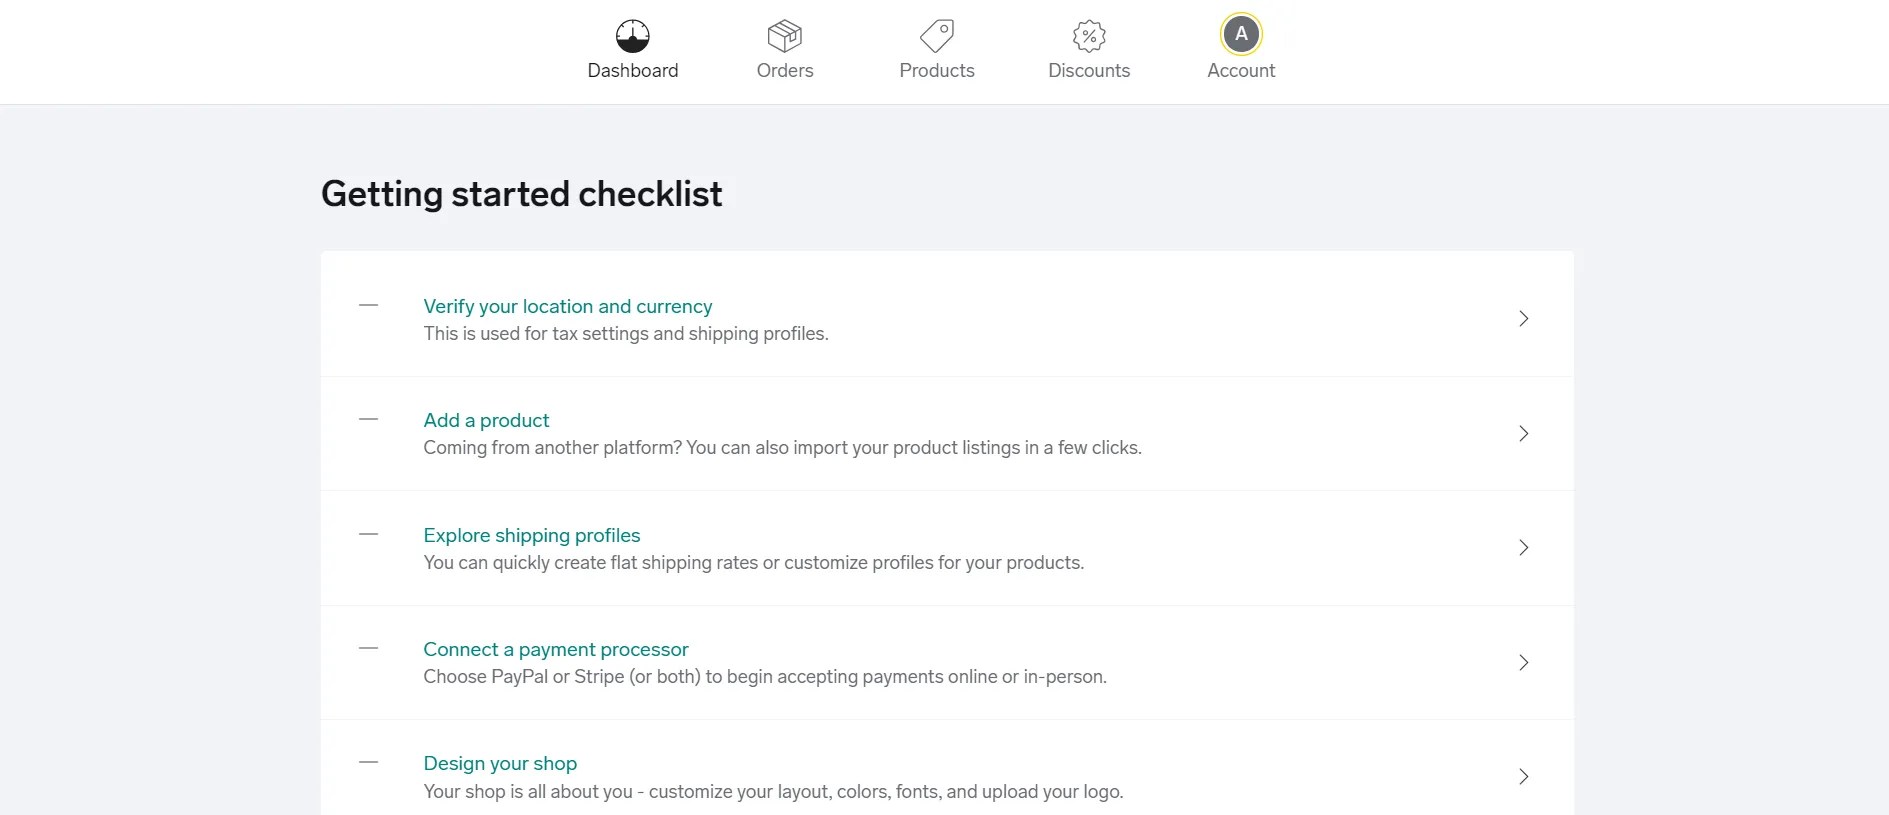Open Explore shipping profiles link
1889x815 pixels.
pos(532,535)
